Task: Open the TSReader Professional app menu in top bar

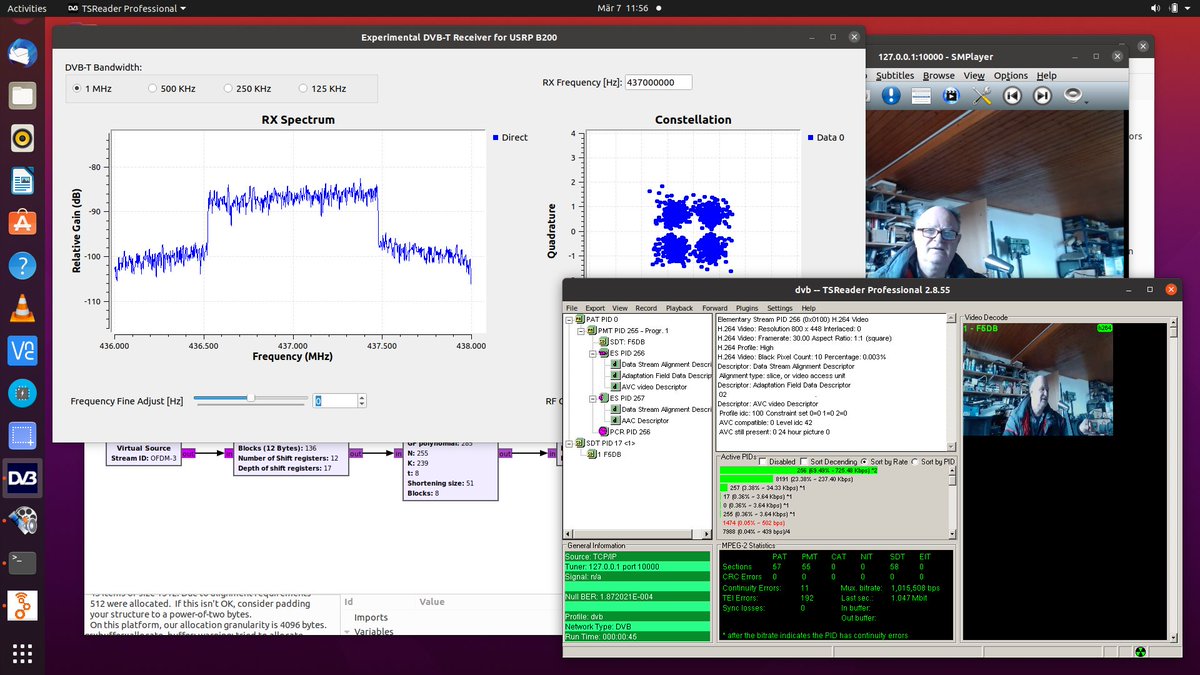Action: [129, 8]
